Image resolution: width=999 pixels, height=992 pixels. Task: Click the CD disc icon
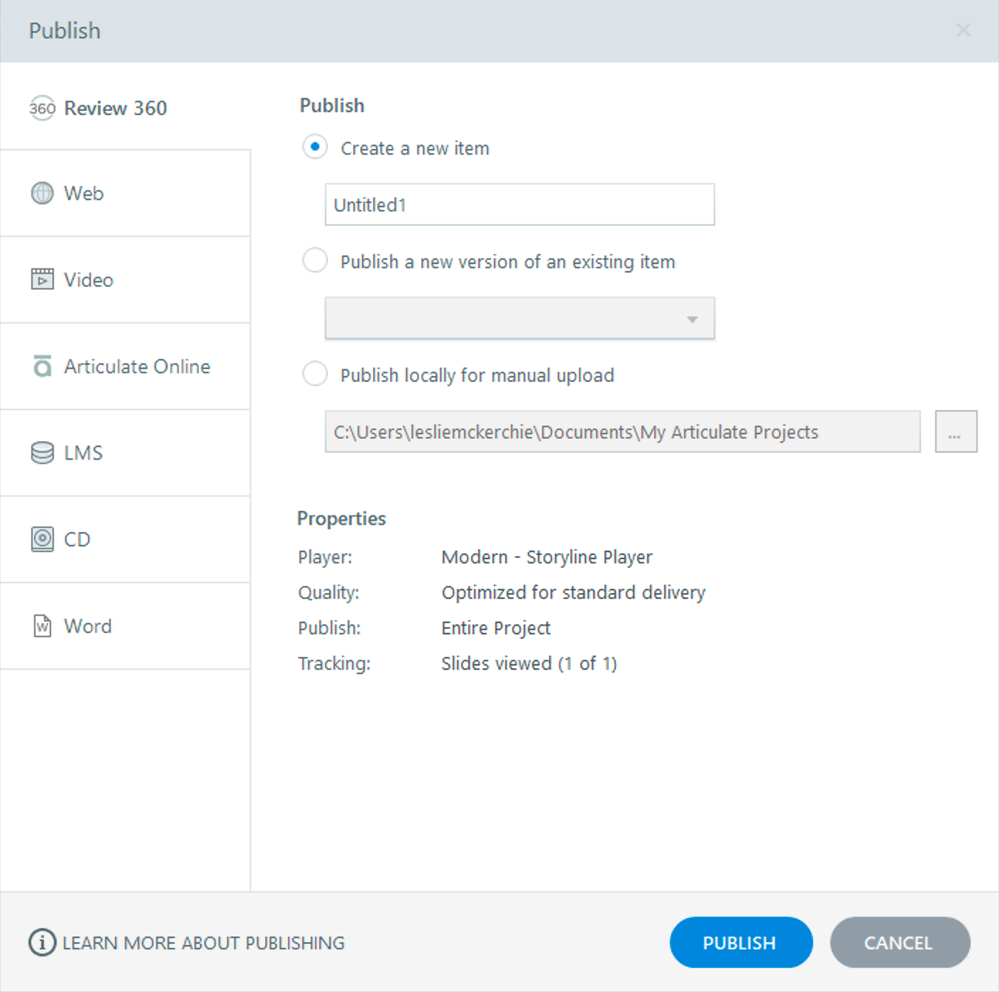[42, 540]
